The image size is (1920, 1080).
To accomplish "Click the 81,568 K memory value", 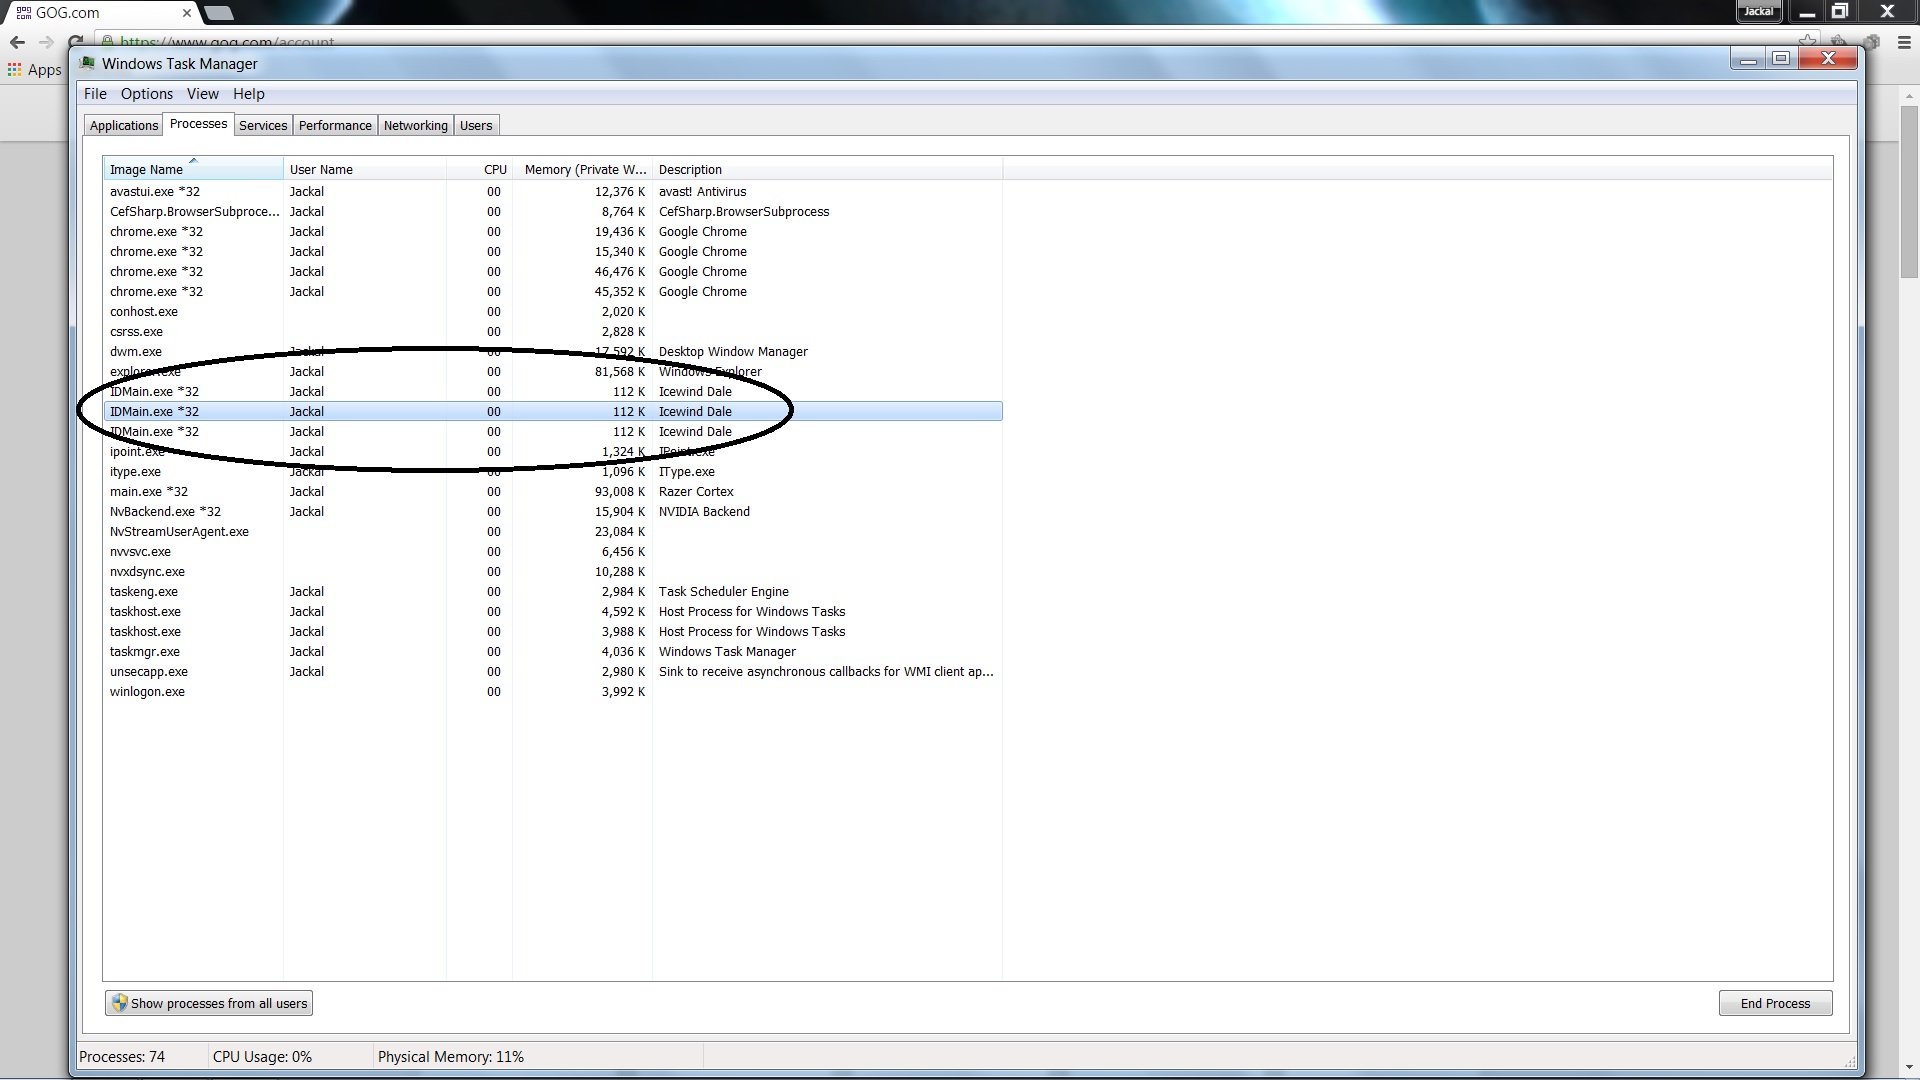I will pyautogui.click(x=620, y=372).
